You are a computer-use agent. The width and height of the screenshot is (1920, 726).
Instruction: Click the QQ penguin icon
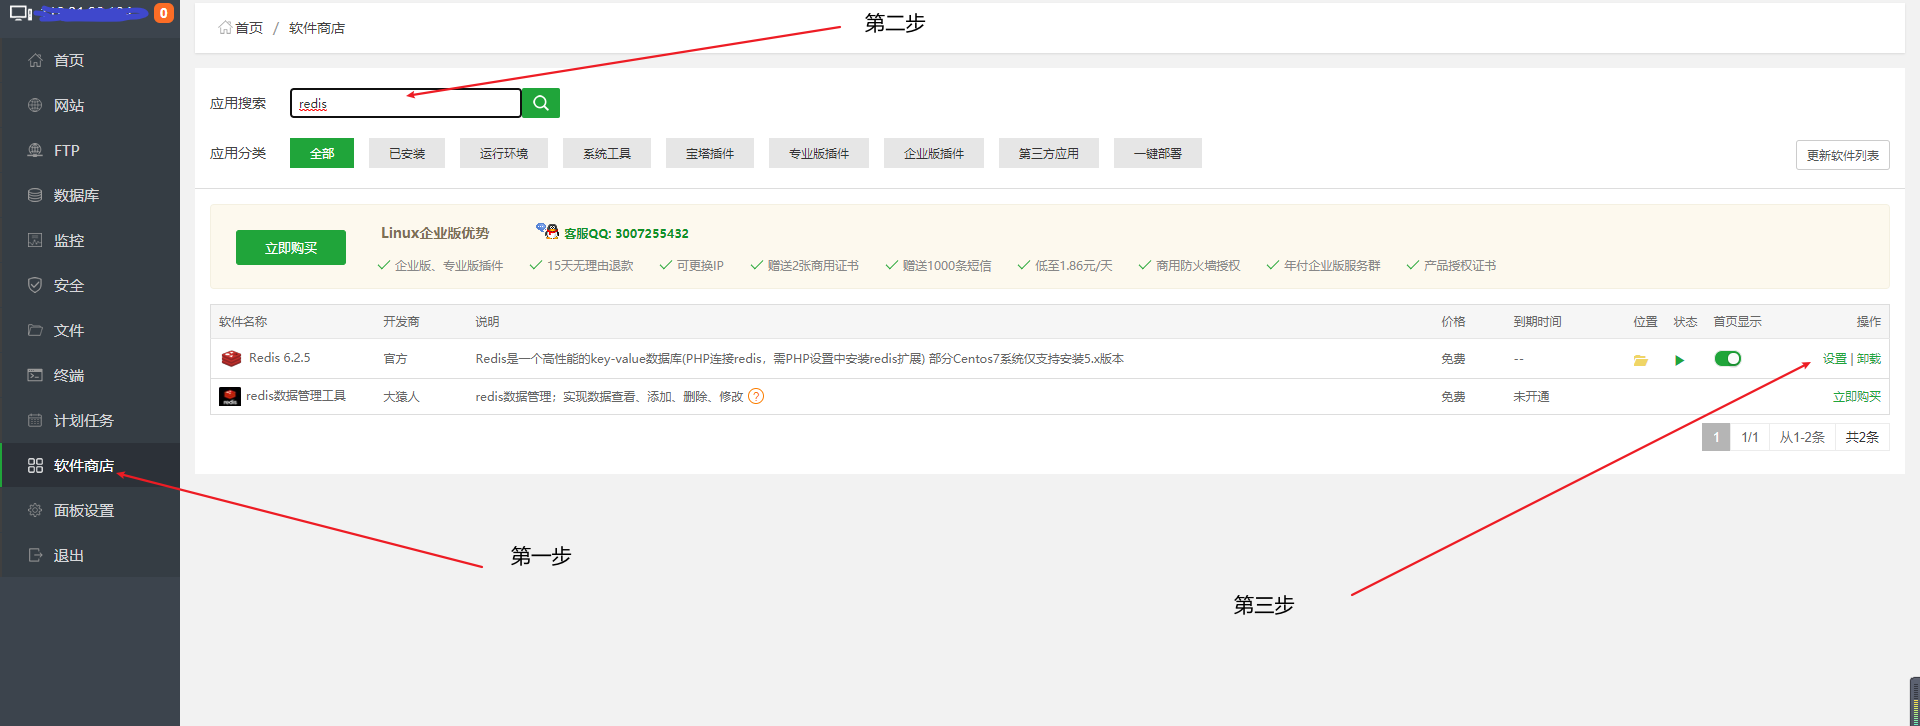click(x=547, y=231)
